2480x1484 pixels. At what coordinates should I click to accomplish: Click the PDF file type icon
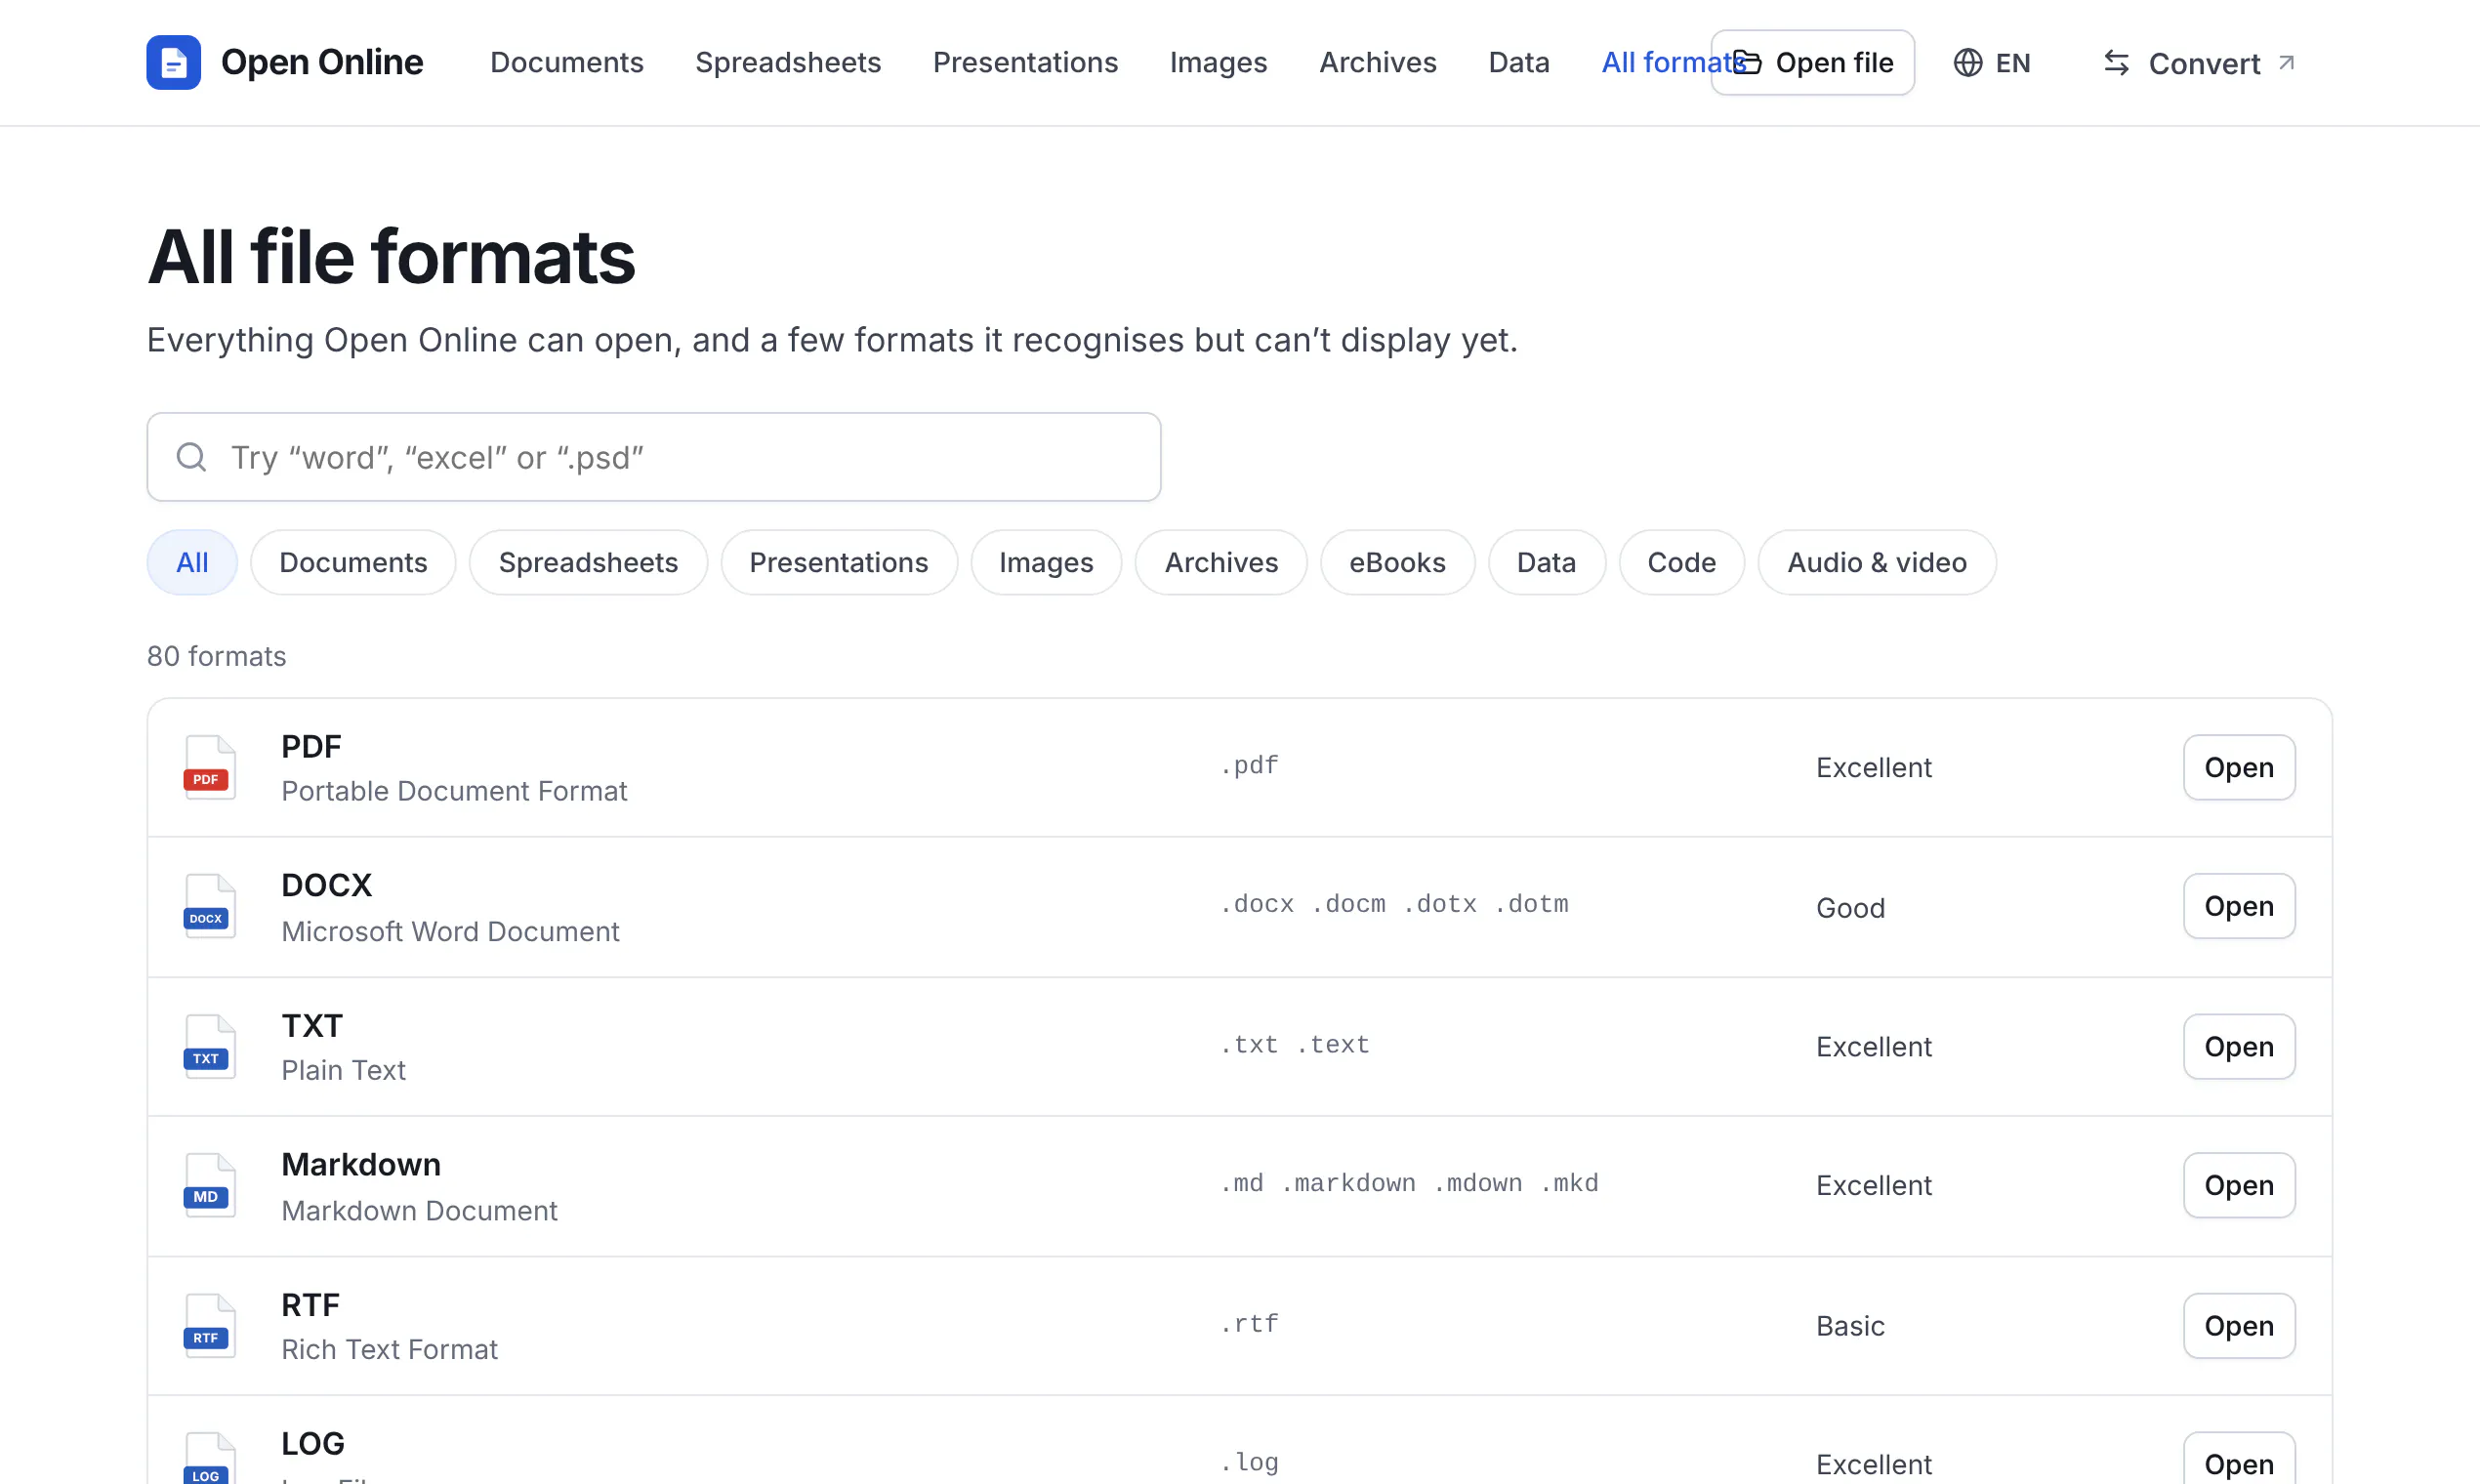(209, 767)
